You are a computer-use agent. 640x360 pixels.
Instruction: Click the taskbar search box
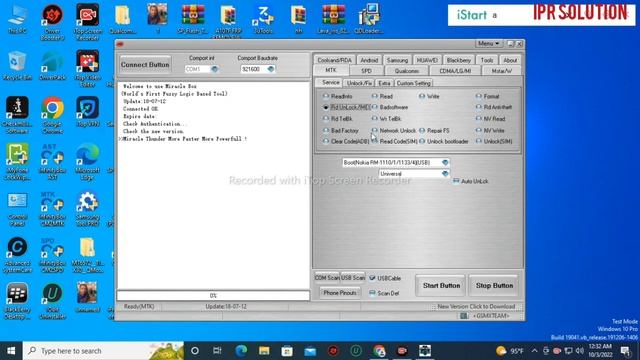pos(103,351)
